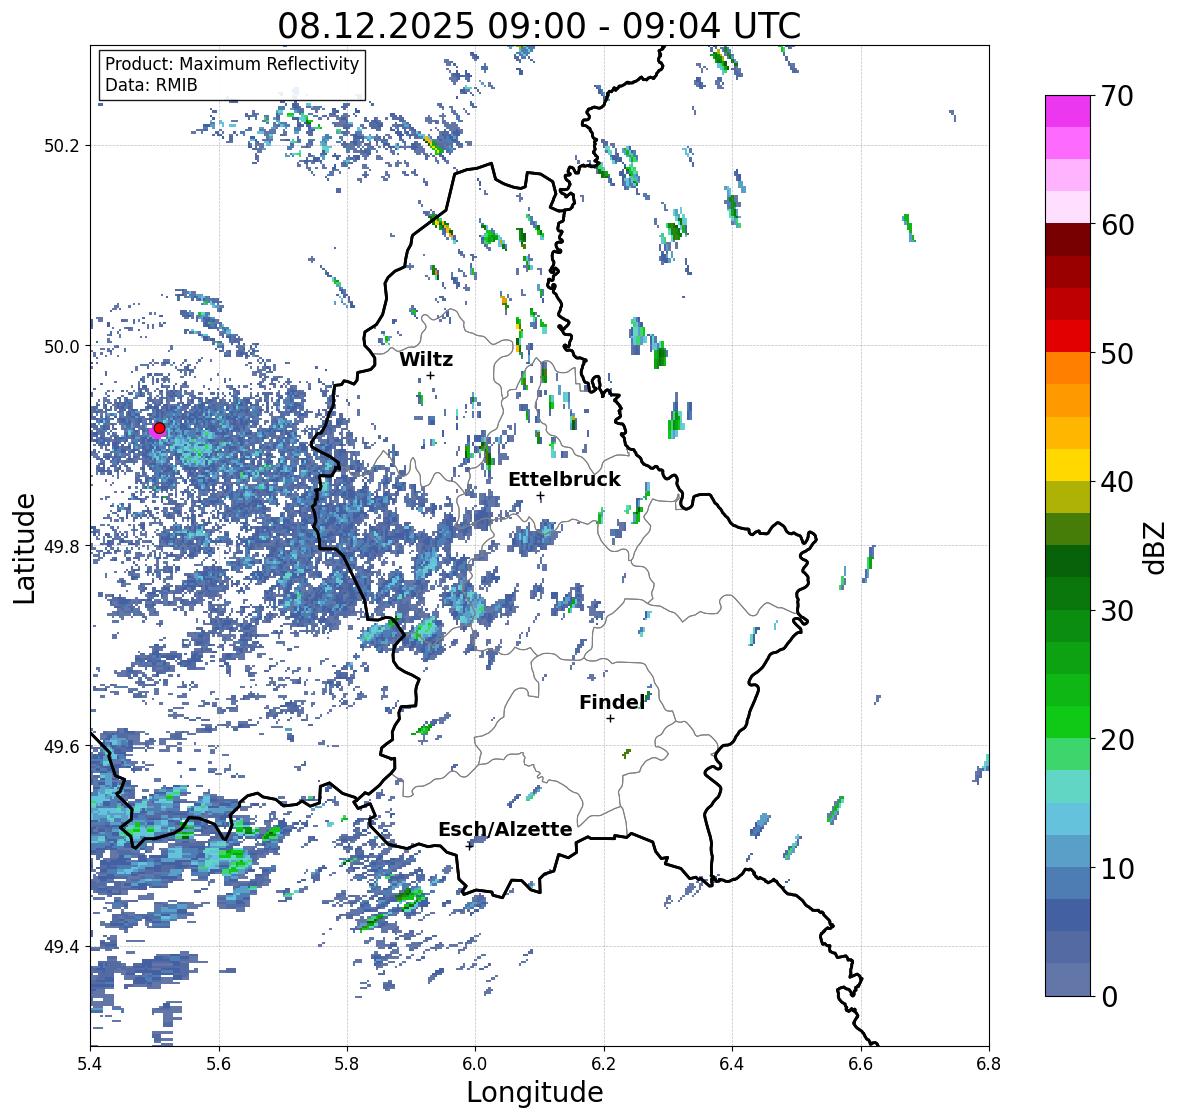Click the 20 tick on the colorbar

(1117, 739)
